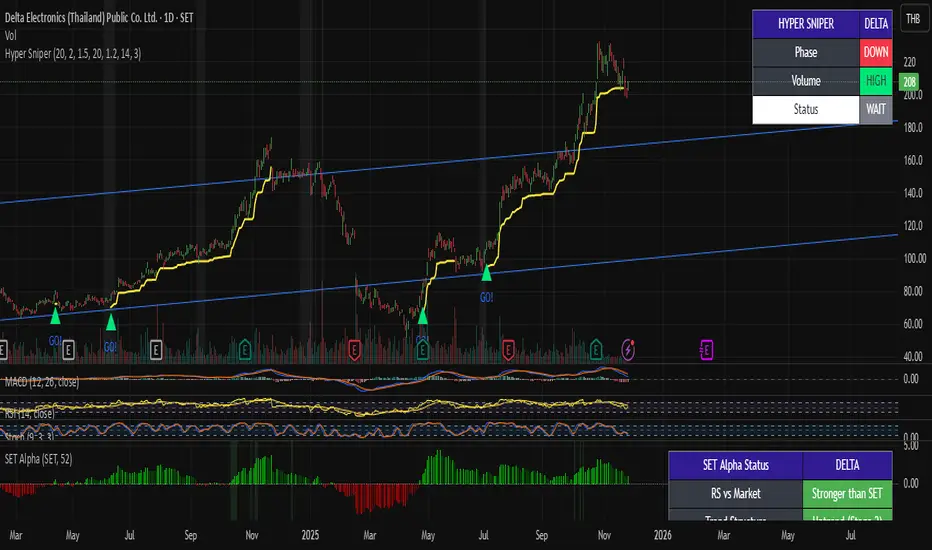Click the Stronger than SET status cell
The image size is (932, 550).
(x=845, y=492)
